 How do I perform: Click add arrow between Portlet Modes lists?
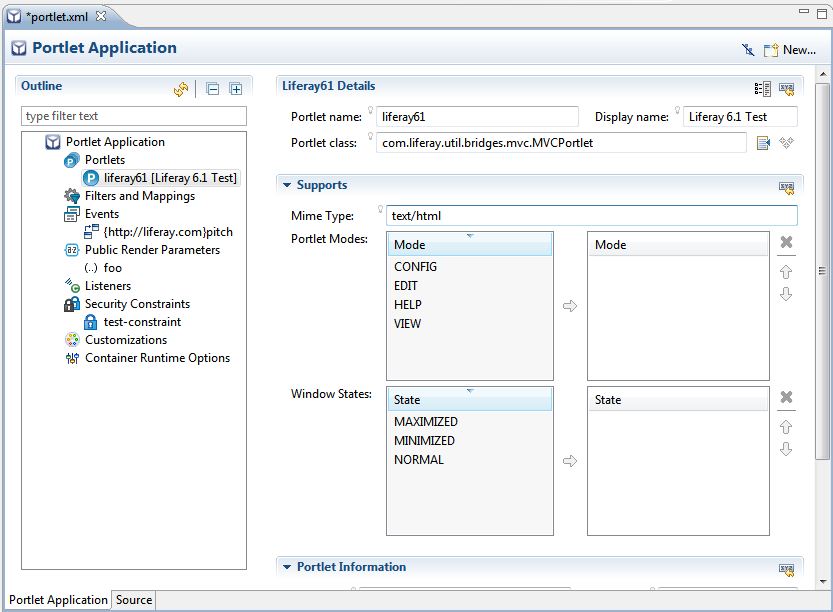(x=570, y=306)
